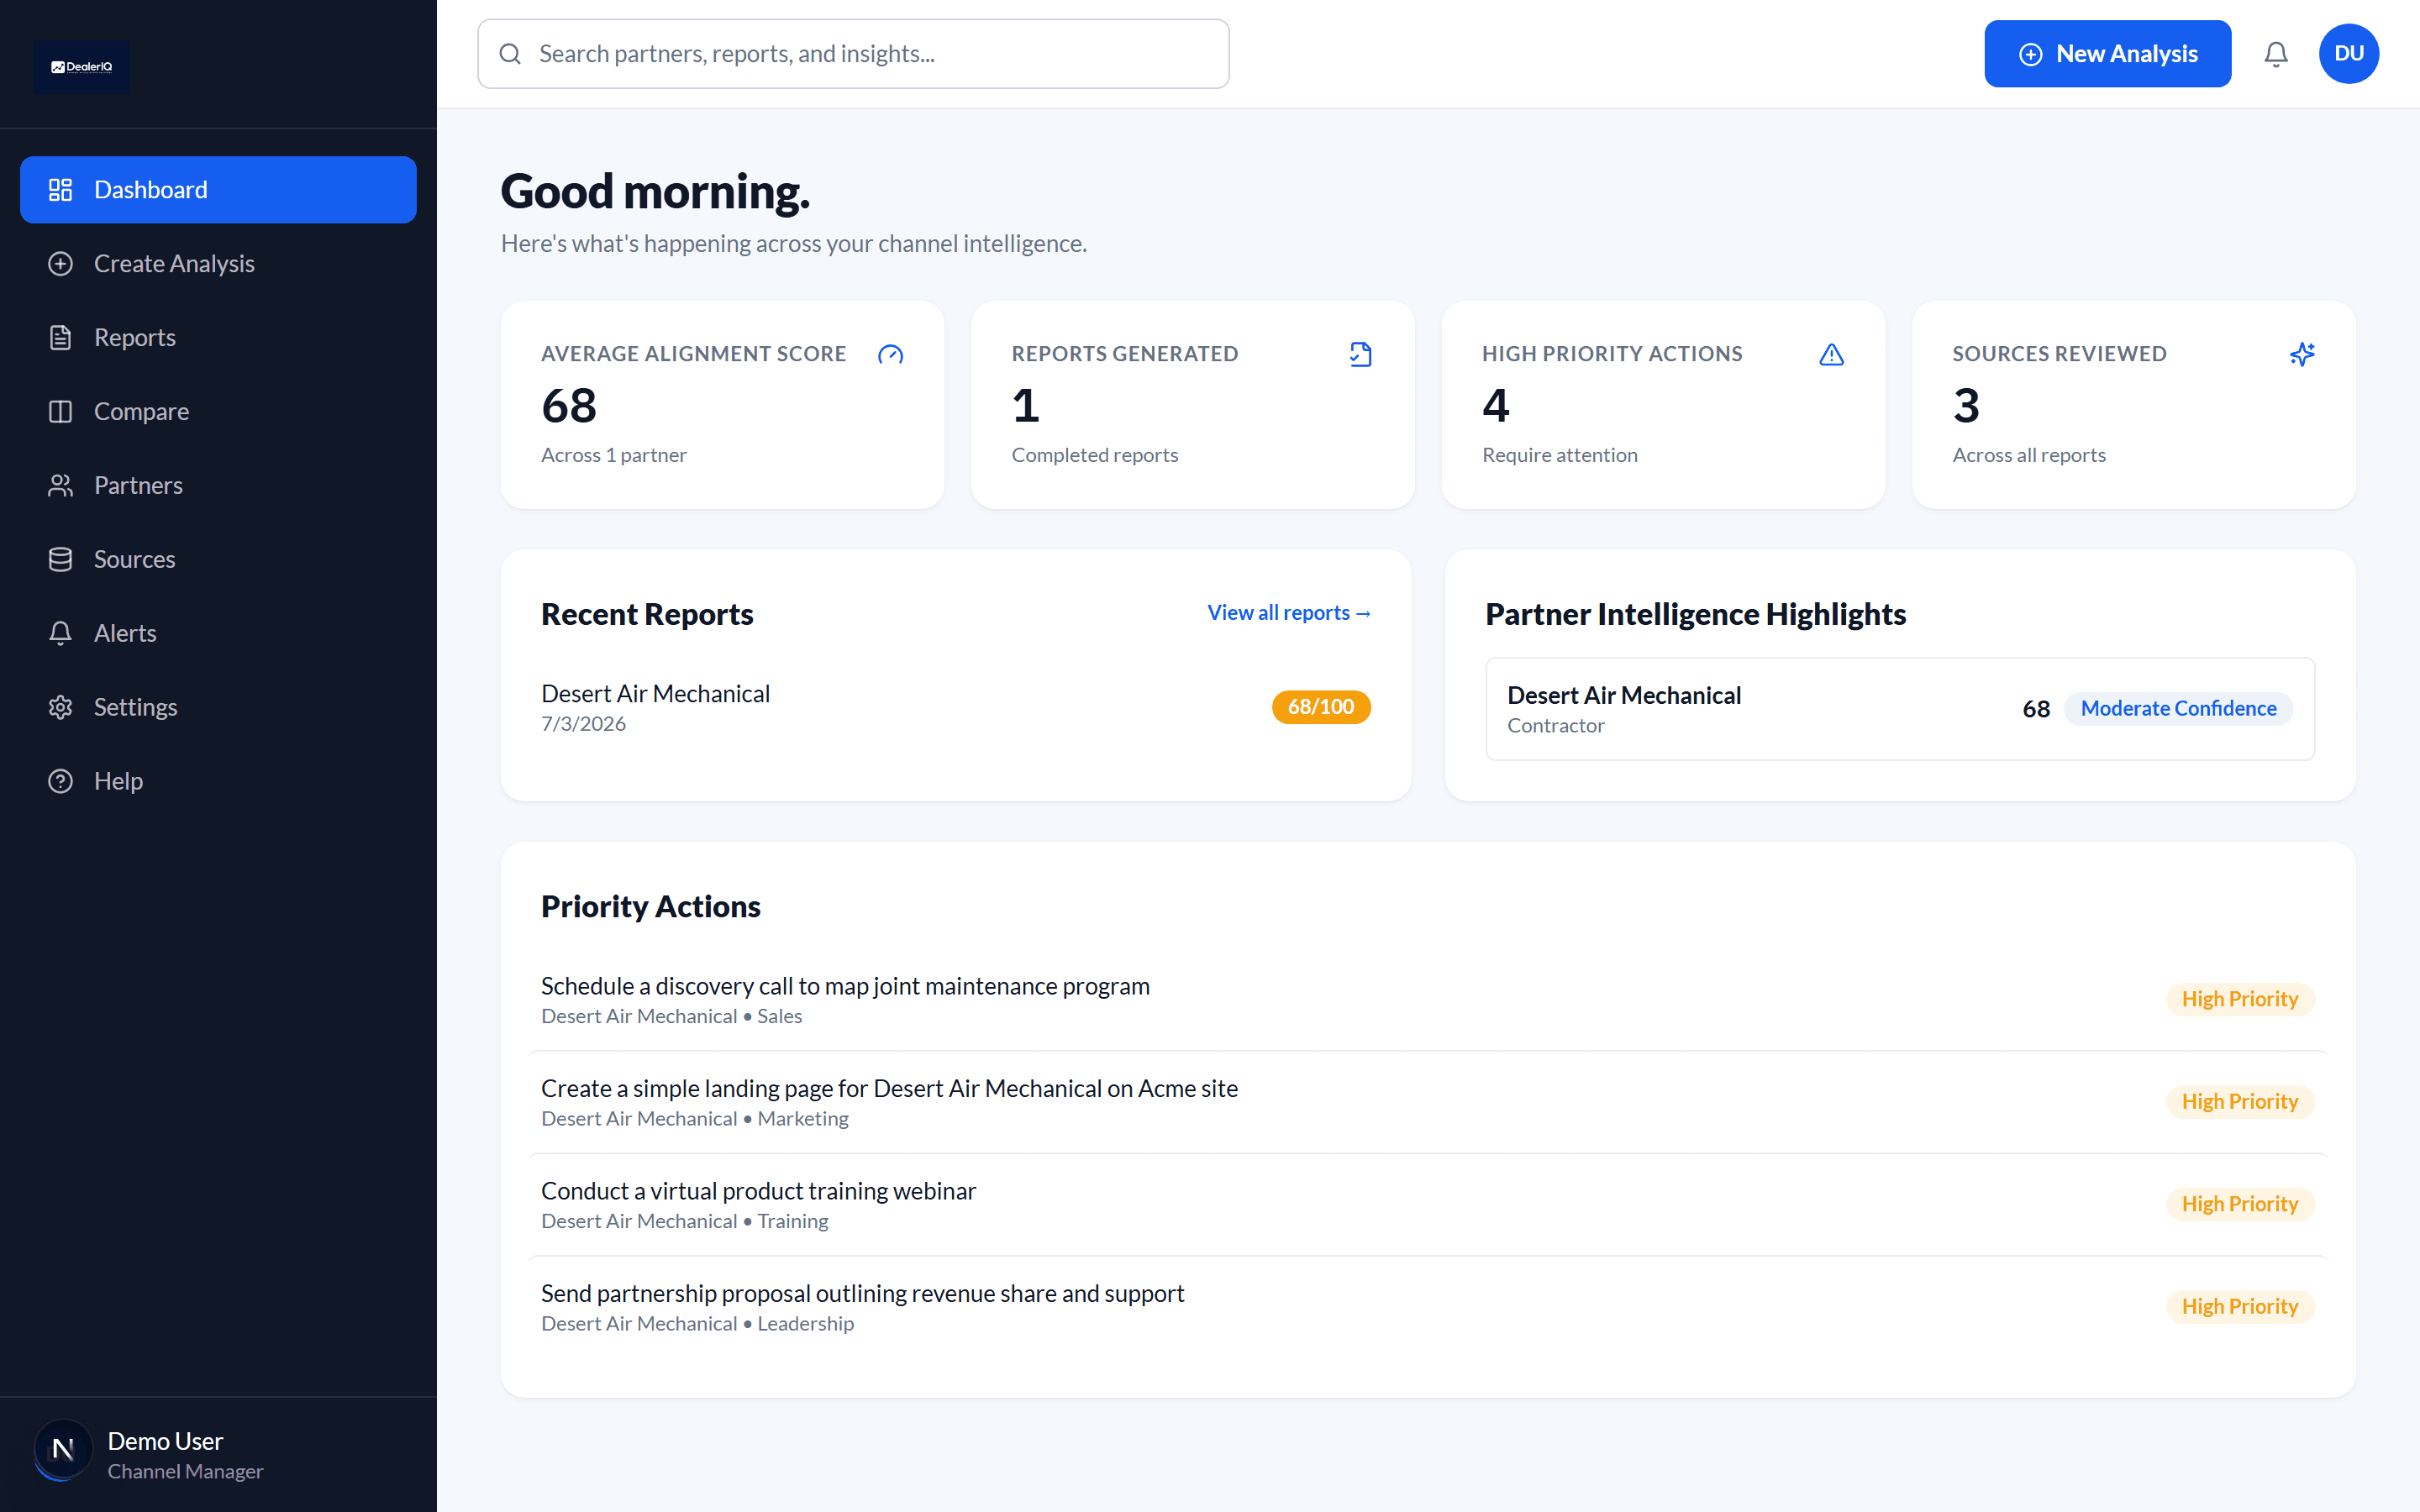2420x1512 pixels.
Task: Follow the View all reports link
Action: point(1289,613)
